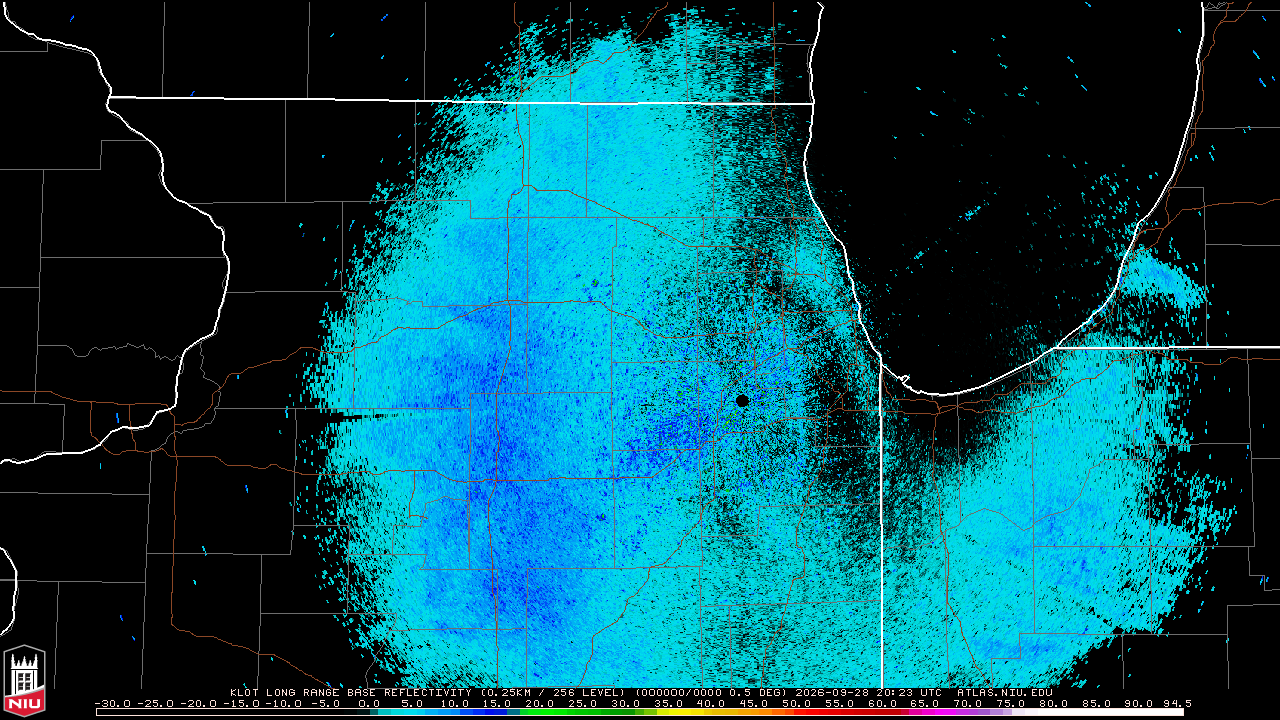Click the KLOT Long Range Base Reflectivity title

[350, 692]
